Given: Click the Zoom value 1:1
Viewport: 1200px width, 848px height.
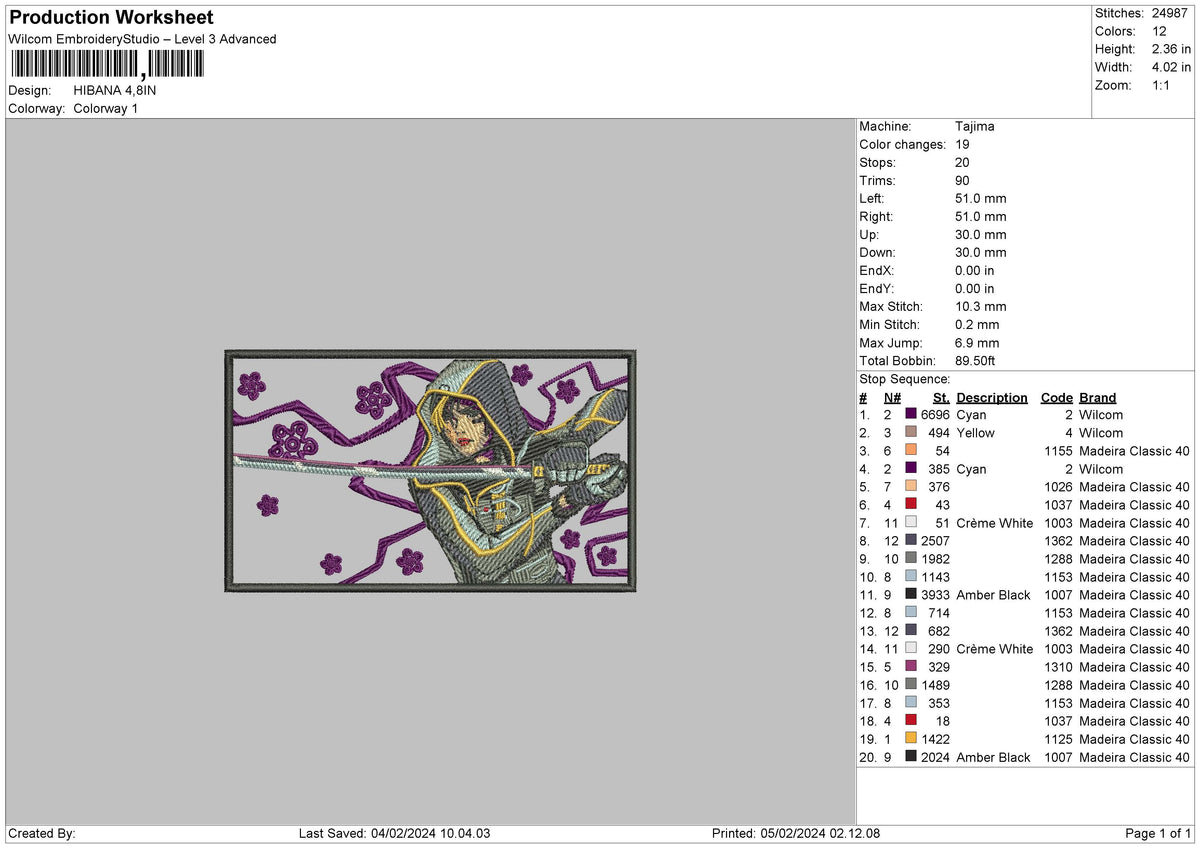Looking at the screenshot, I should 1162,85.
